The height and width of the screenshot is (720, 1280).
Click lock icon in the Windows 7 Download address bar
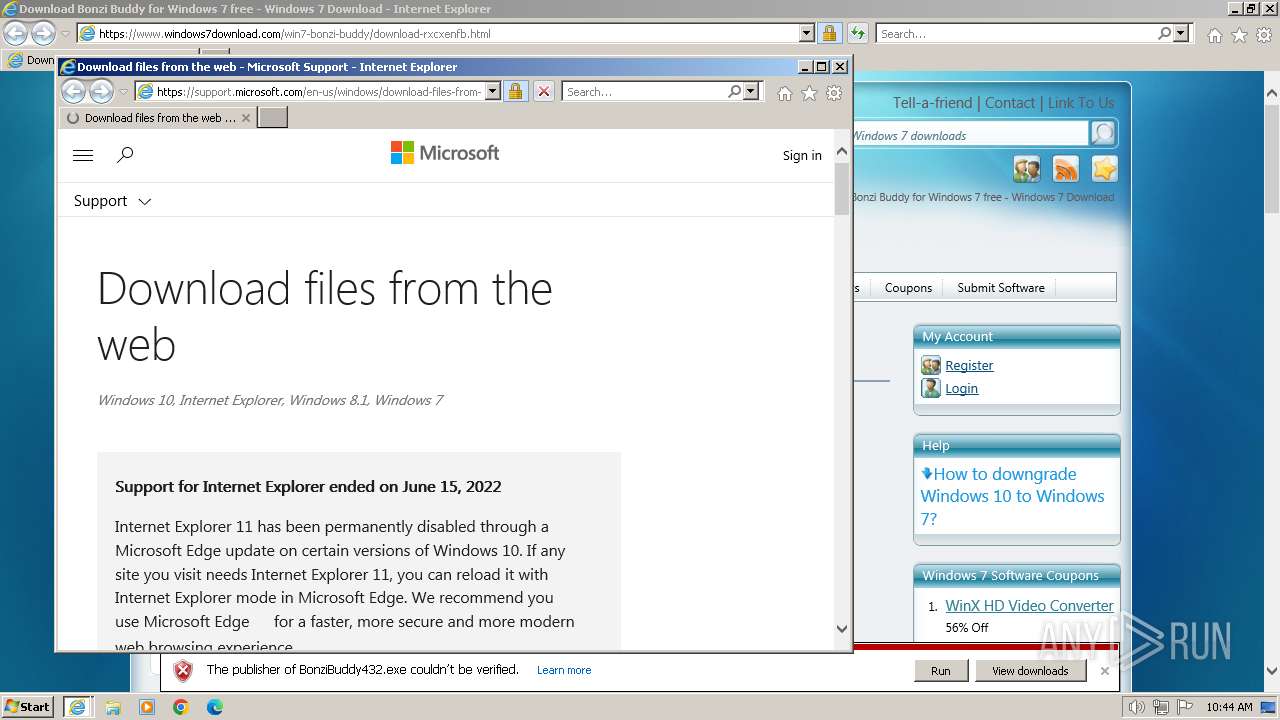829,33
